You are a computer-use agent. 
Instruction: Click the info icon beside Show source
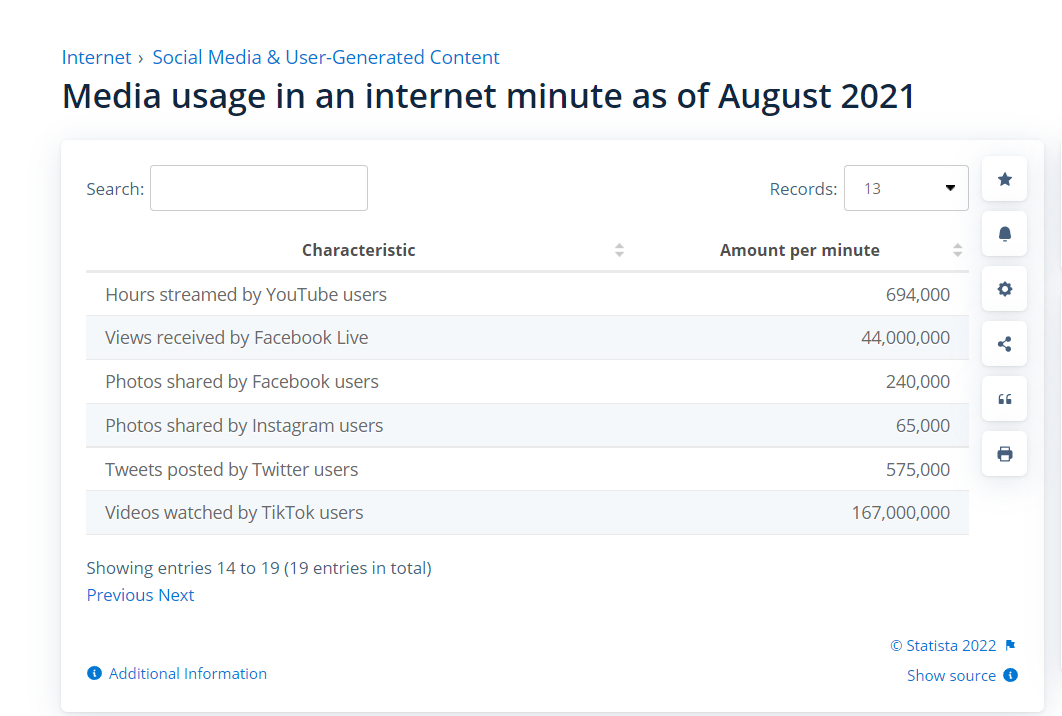pos(1010,675)
